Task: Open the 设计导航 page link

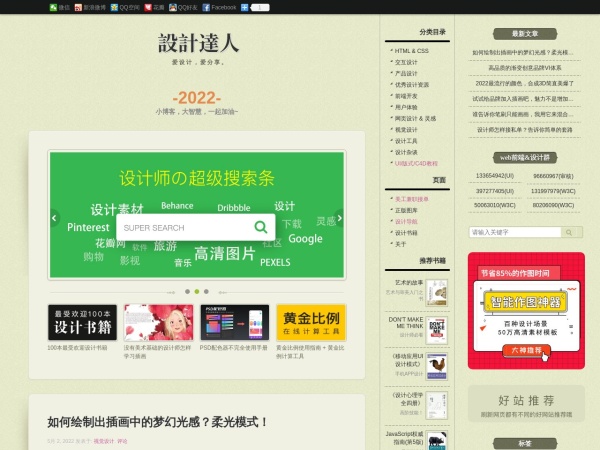Action: click(405, 222)
